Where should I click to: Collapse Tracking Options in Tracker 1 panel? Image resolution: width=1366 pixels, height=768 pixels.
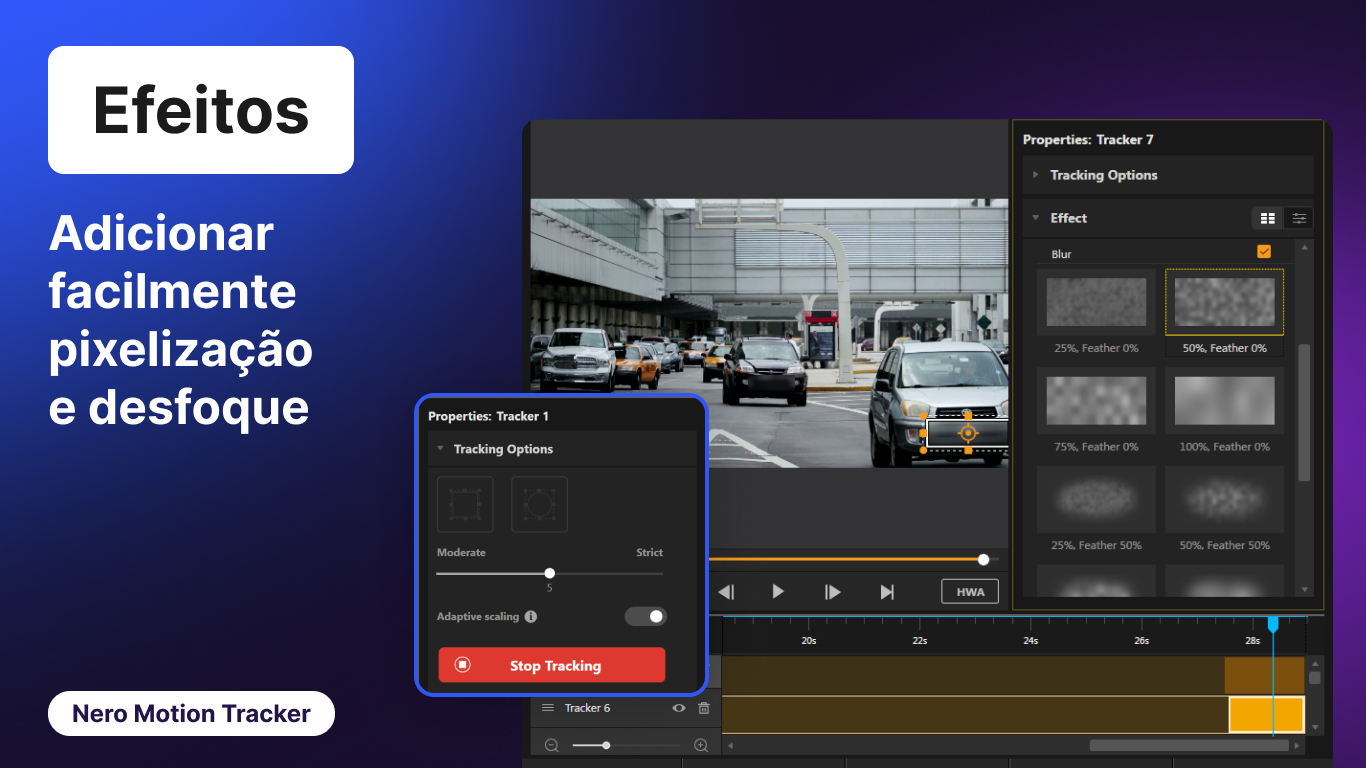coord(440,449)
